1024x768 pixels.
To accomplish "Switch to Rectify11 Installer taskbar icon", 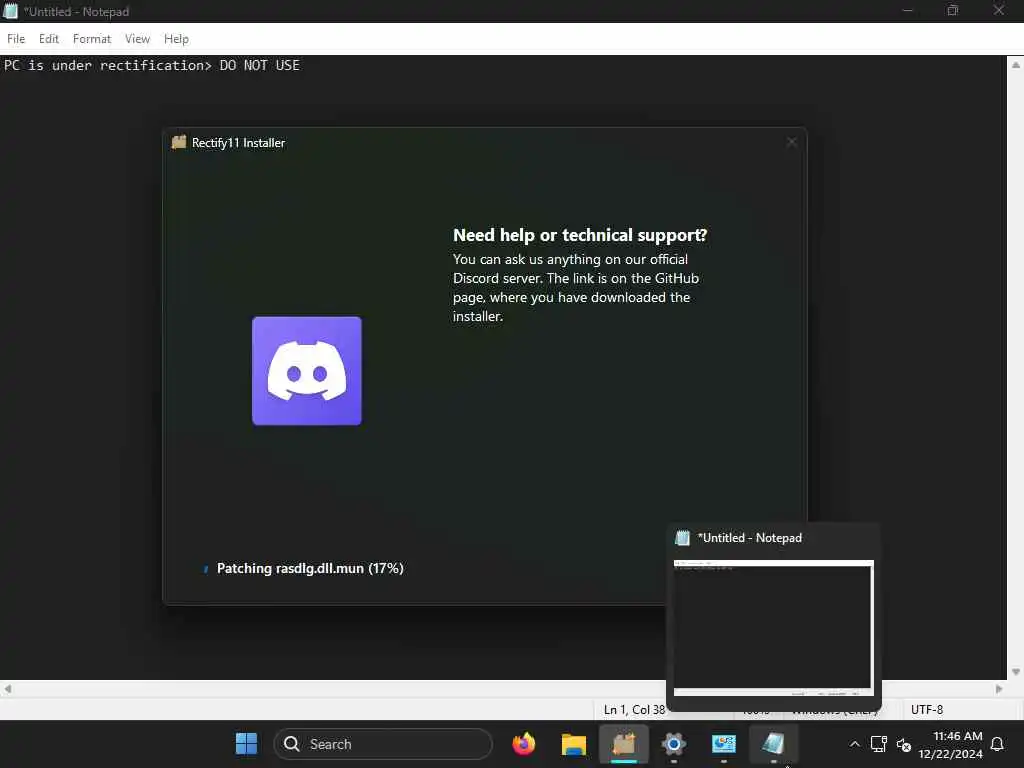I will tap(624, 744).
